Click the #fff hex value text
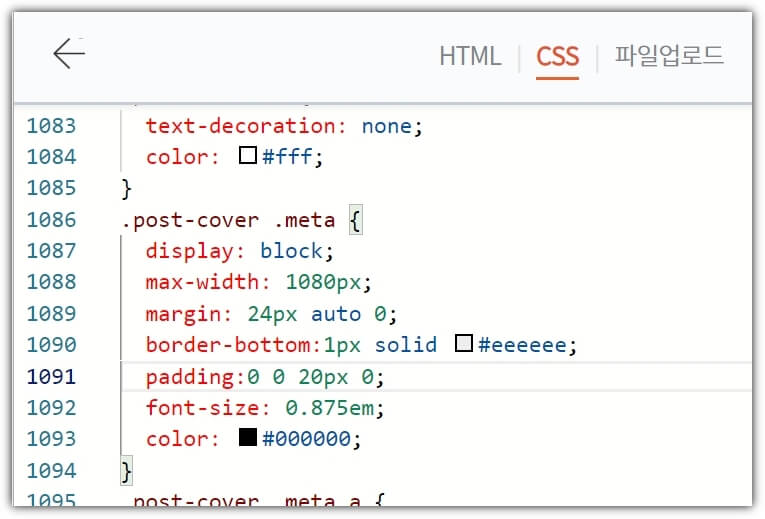765x519 pixels. click(x=287, y=157)
